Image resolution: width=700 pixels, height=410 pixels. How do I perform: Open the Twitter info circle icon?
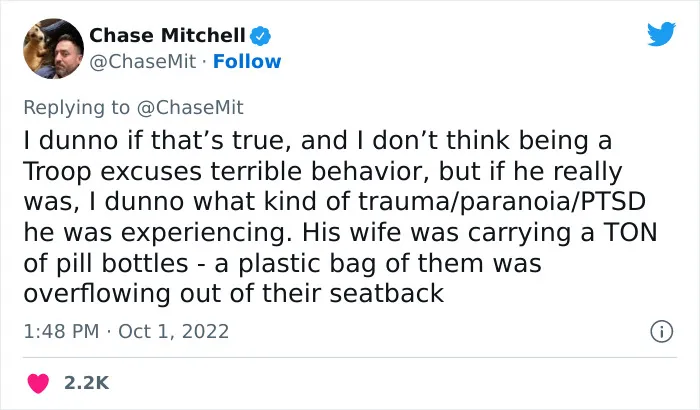[662, 331]
